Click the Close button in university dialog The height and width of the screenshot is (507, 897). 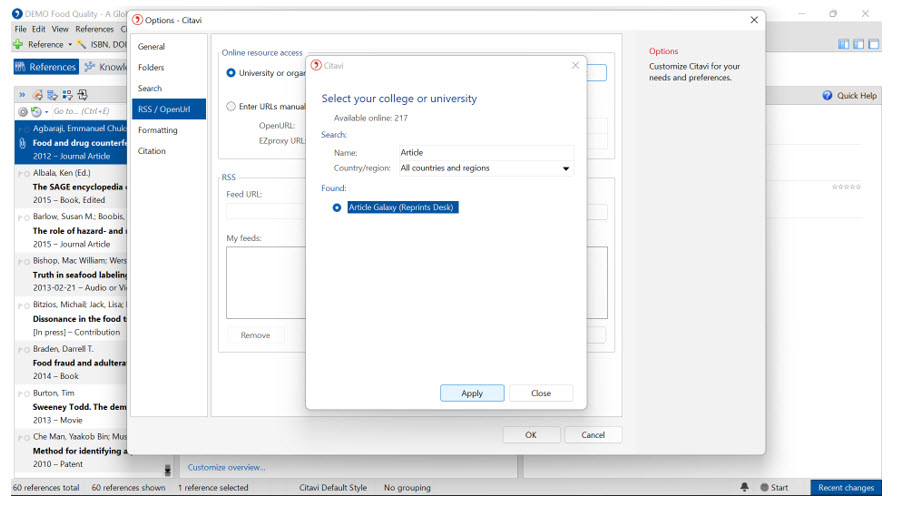(541, 393)
